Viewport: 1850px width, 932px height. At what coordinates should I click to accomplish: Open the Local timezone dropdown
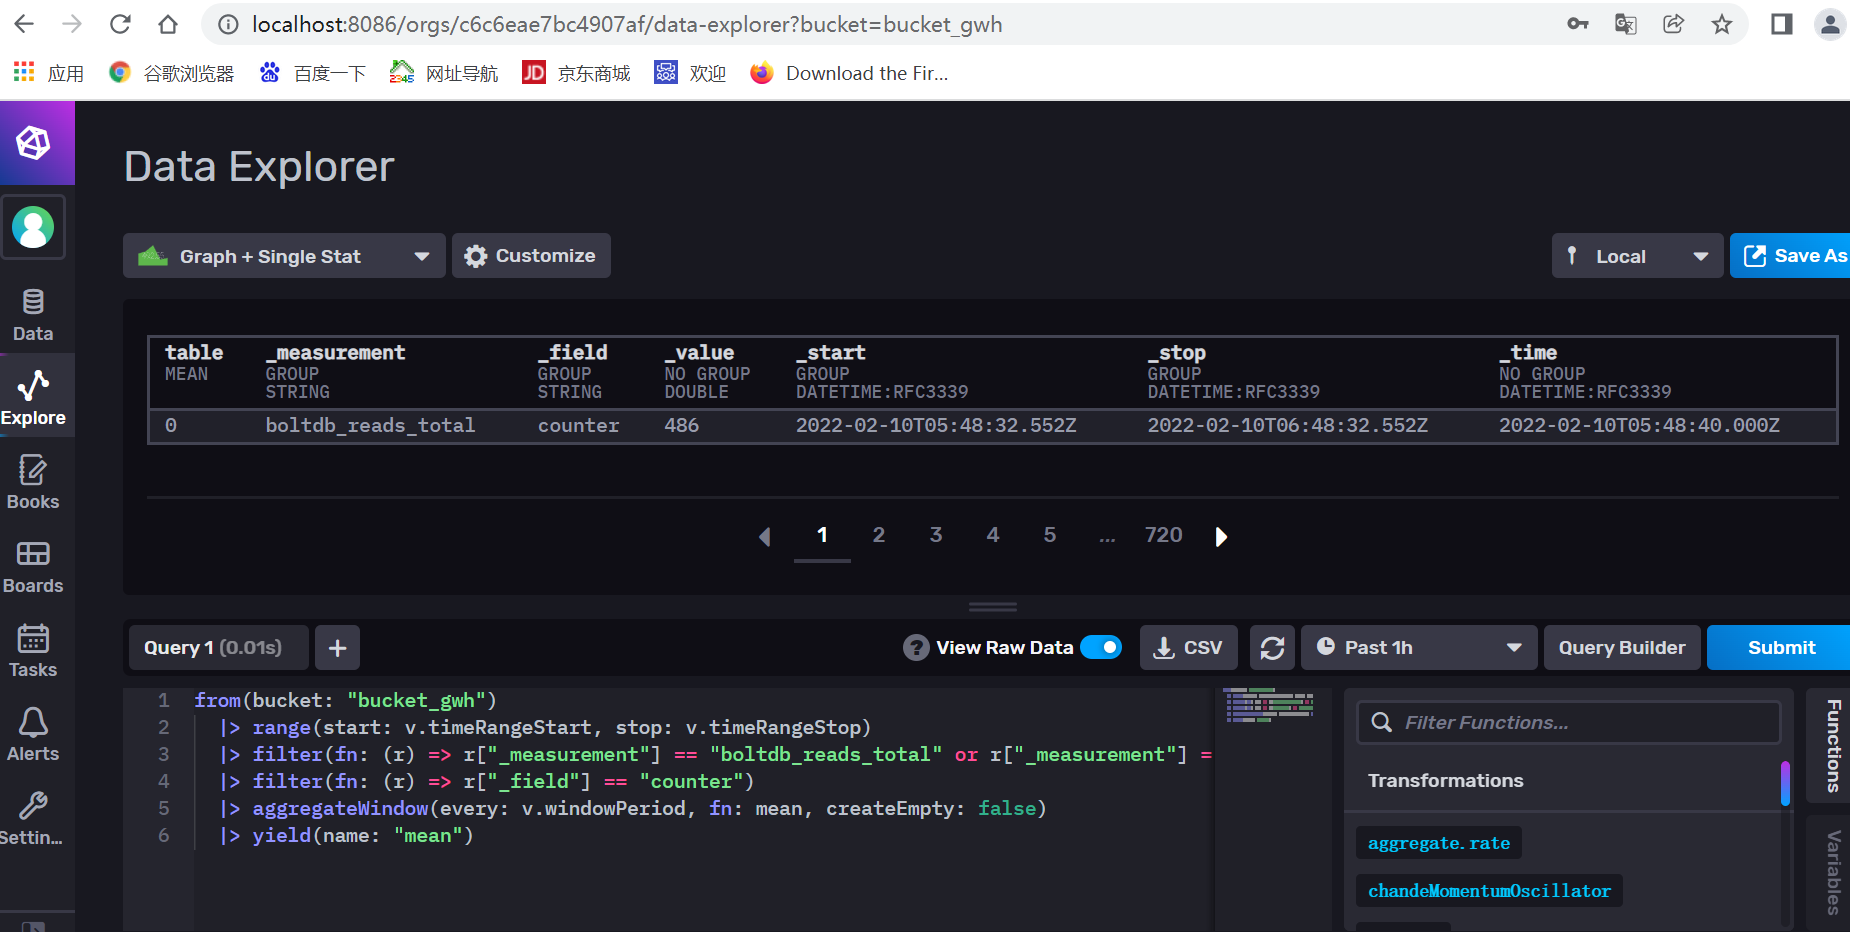click(1637, 256)
